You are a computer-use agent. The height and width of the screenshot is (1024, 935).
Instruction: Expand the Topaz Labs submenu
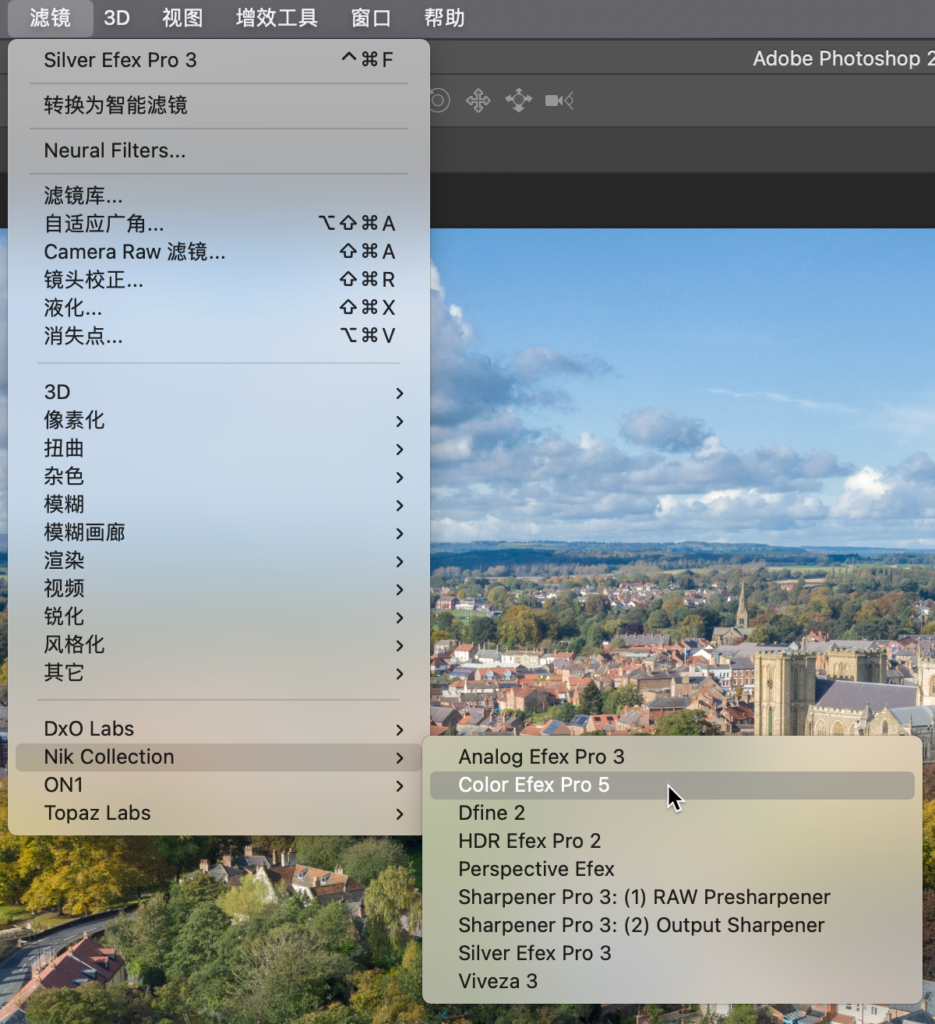[219, 813]
